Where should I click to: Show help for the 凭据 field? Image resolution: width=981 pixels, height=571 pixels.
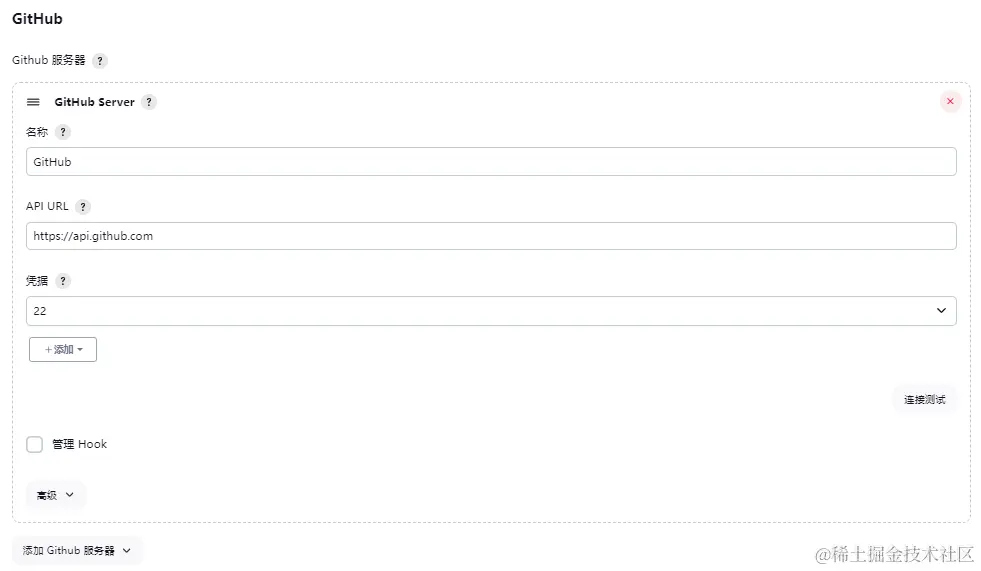63,281
